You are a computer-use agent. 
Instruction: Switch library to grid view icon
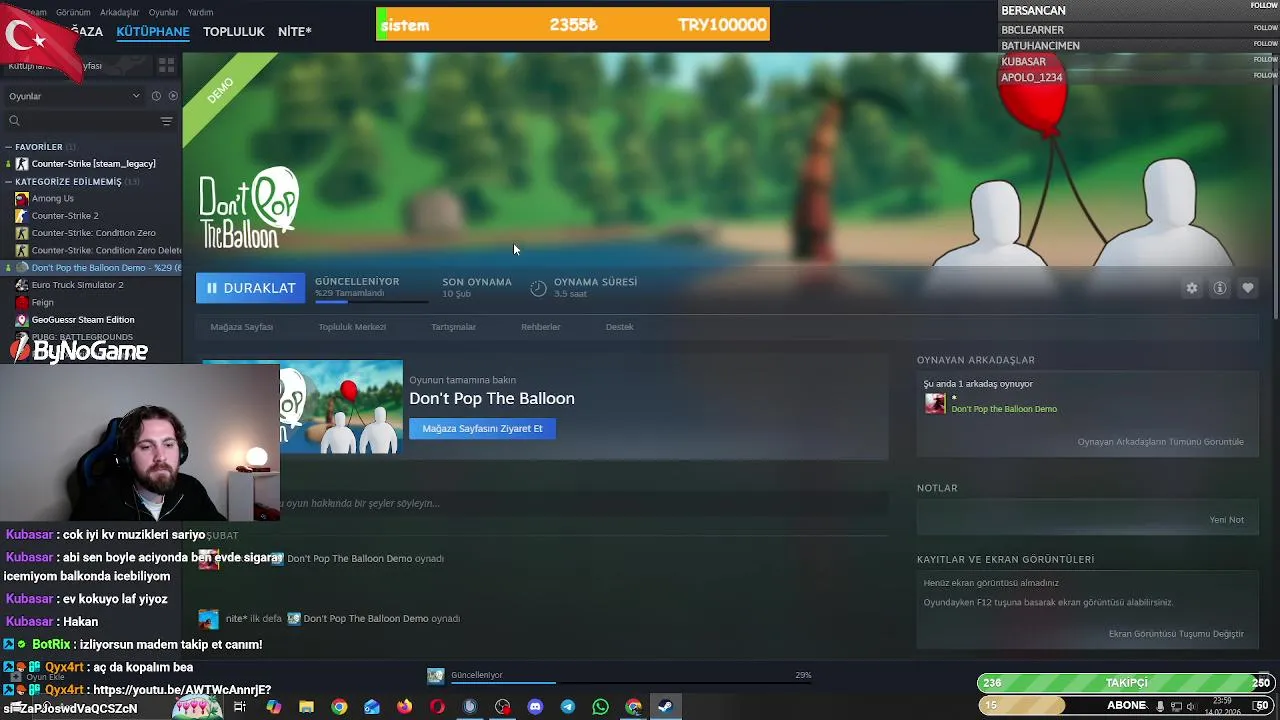[x=166, y=65]
